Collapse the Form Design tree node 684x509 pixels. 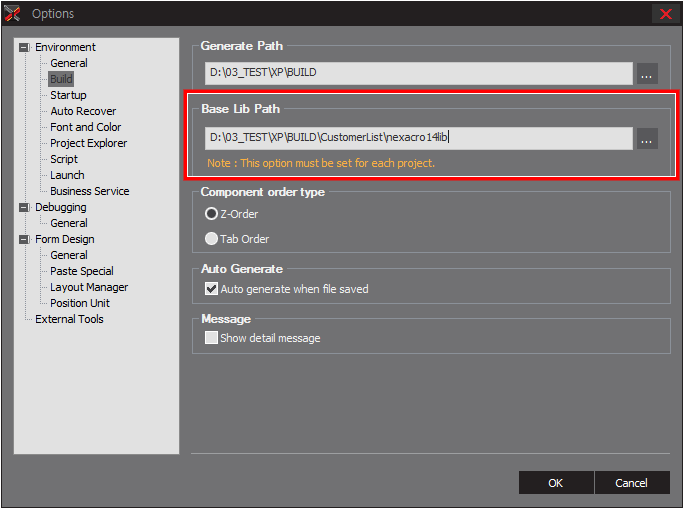(25, 239)
